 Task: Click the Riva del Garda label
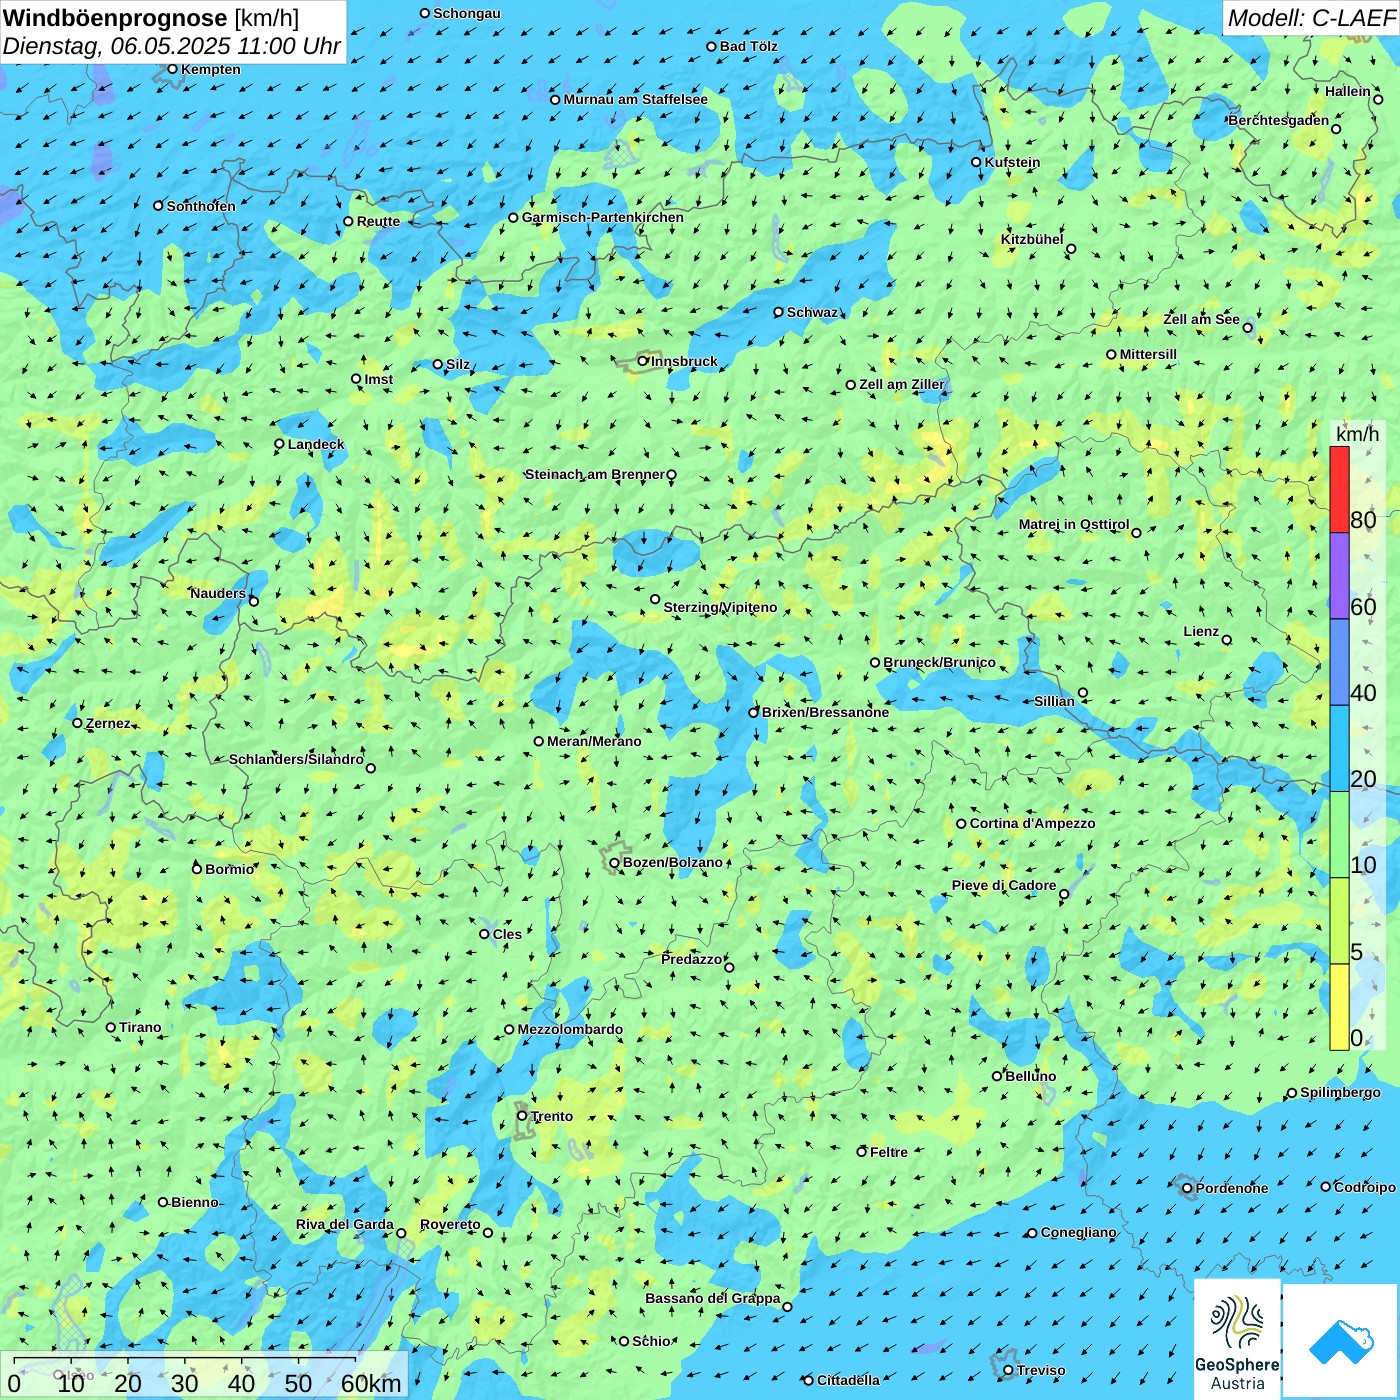pyautogui.click(x=345, y=1224)
